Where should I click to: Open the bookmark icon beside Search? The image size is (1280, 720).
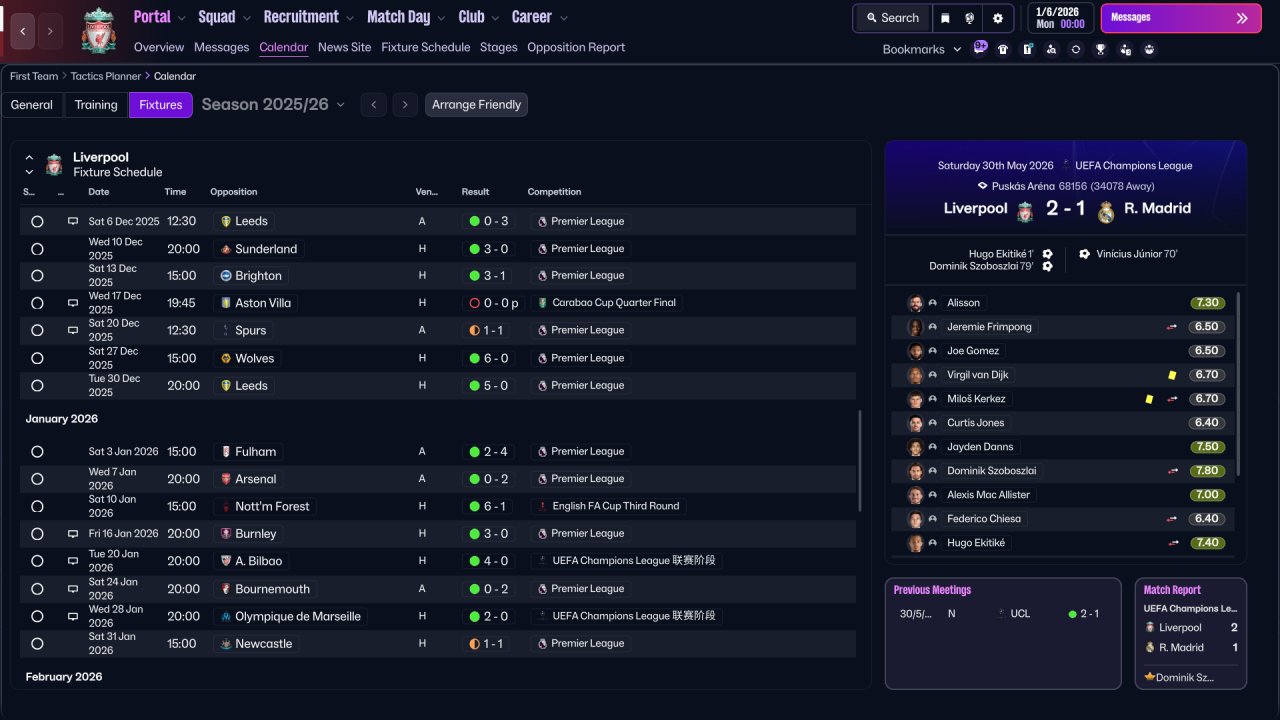945,18
